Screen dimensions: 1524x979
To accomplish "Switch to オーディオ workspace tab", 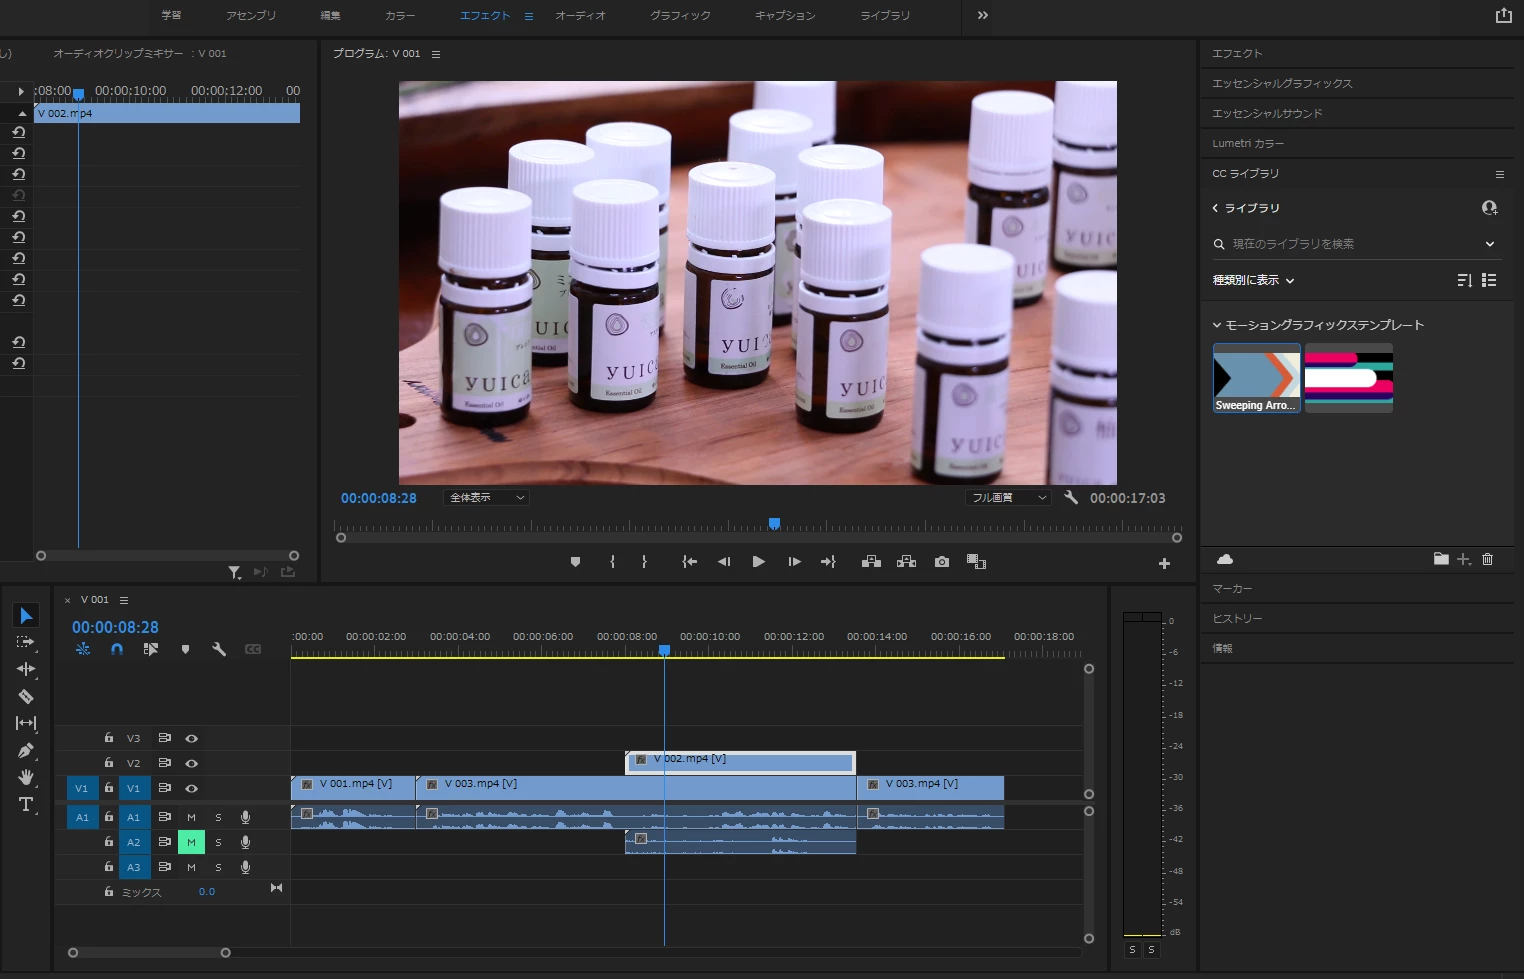I will [580, 15].
